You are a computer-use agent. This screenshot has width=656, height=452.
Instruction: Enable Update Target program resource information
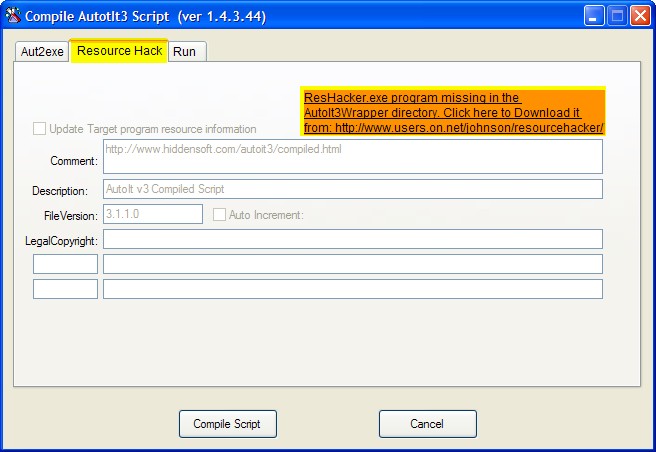(40, 129)
